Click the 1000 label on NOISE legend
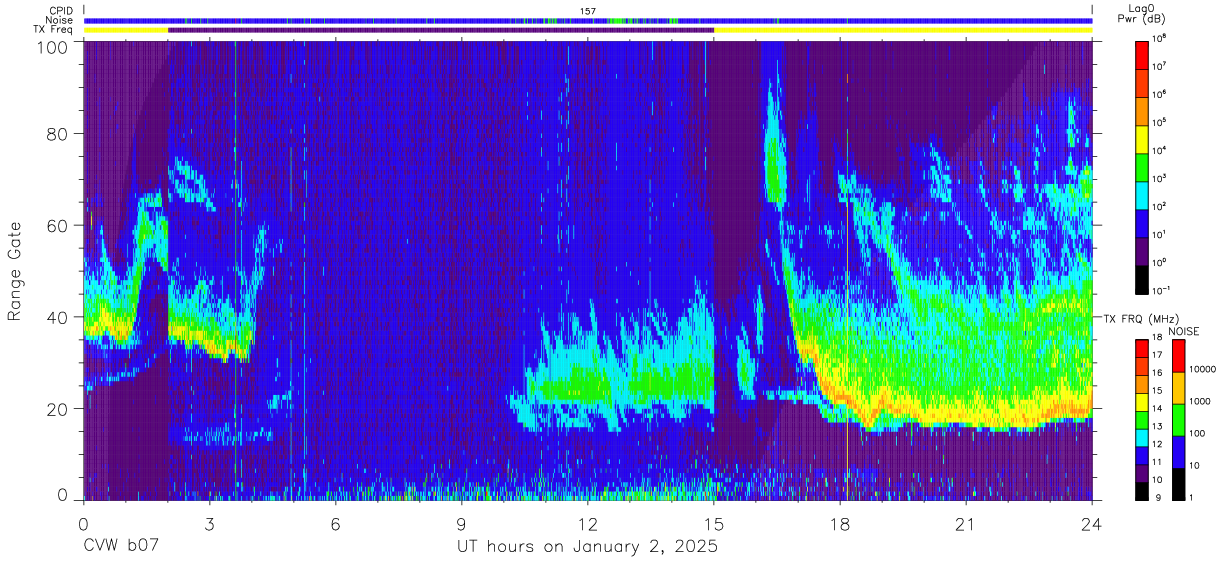 (1200, 402)
